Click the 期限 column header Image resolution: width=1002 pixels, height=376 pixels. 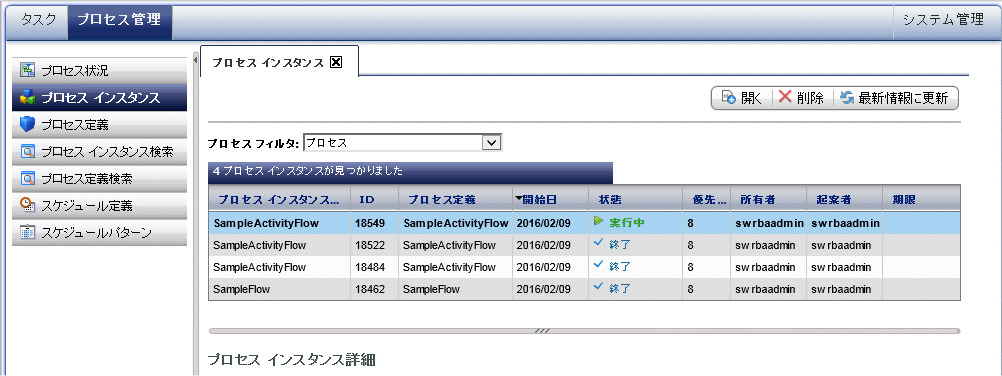click(x=921, y=199)
